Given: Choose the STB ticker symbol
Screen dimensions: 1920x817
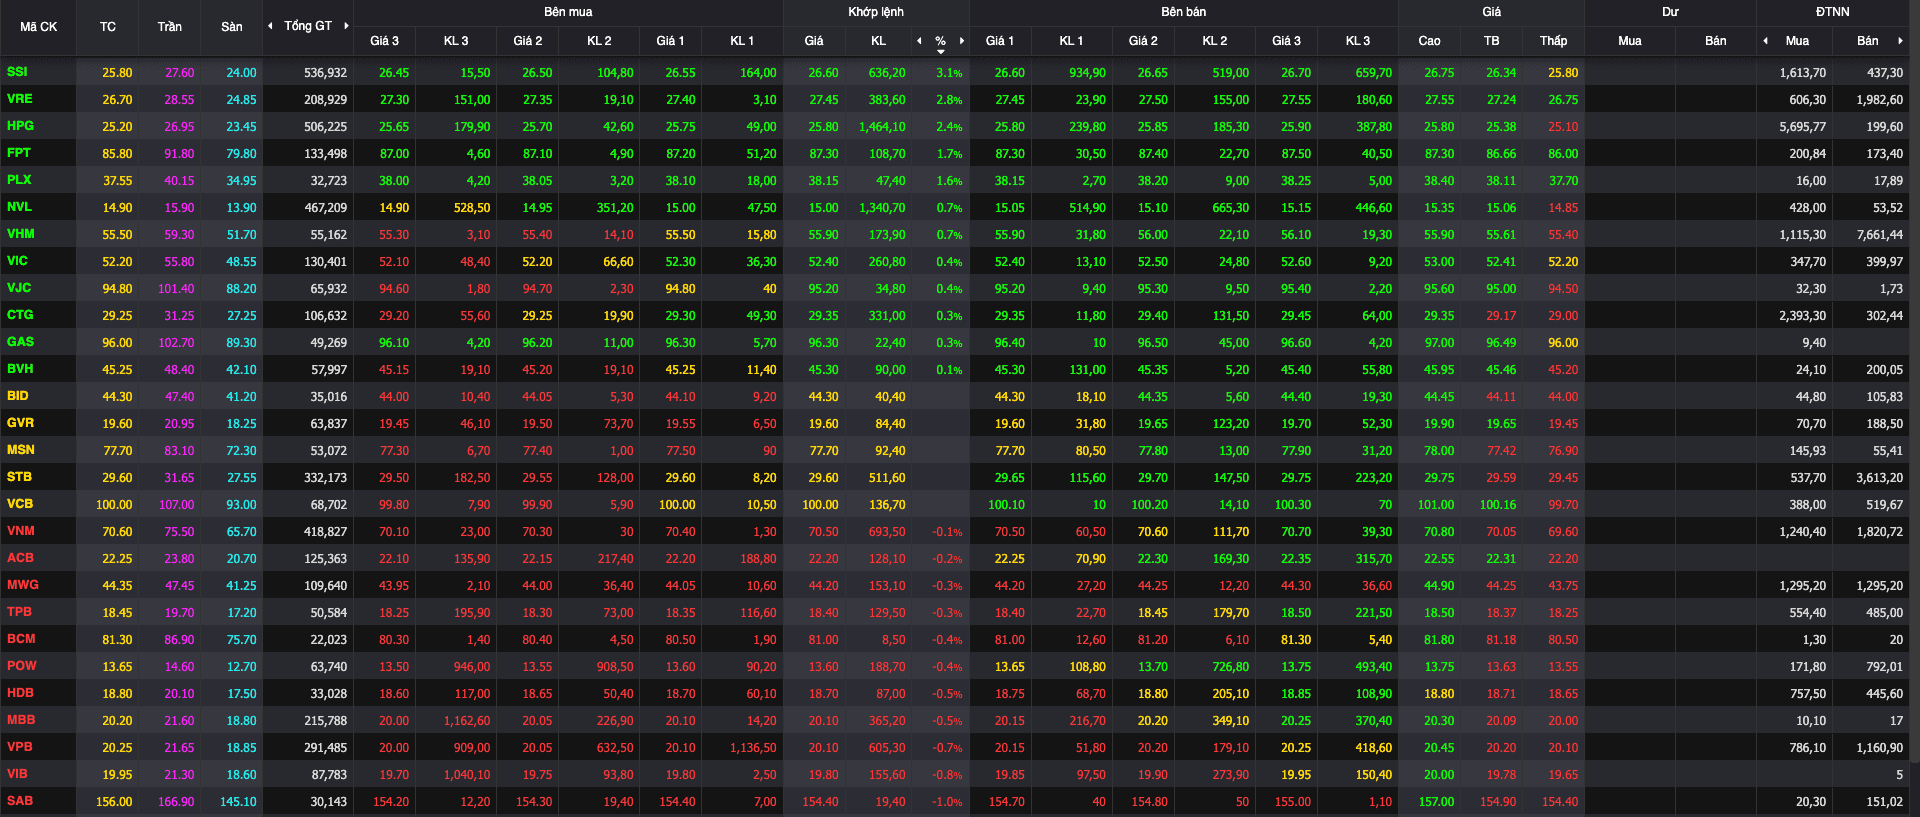Looking at the screenshot, I should [x=19, y=477].
